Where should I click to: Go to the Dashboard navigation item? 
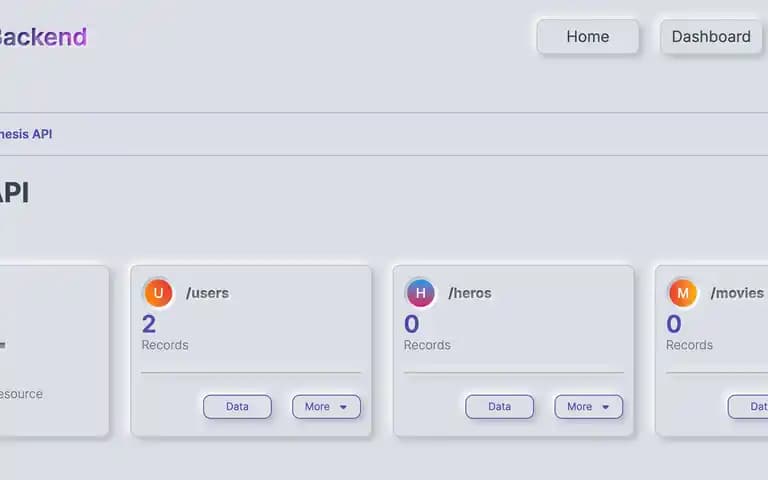coord(711,37)
